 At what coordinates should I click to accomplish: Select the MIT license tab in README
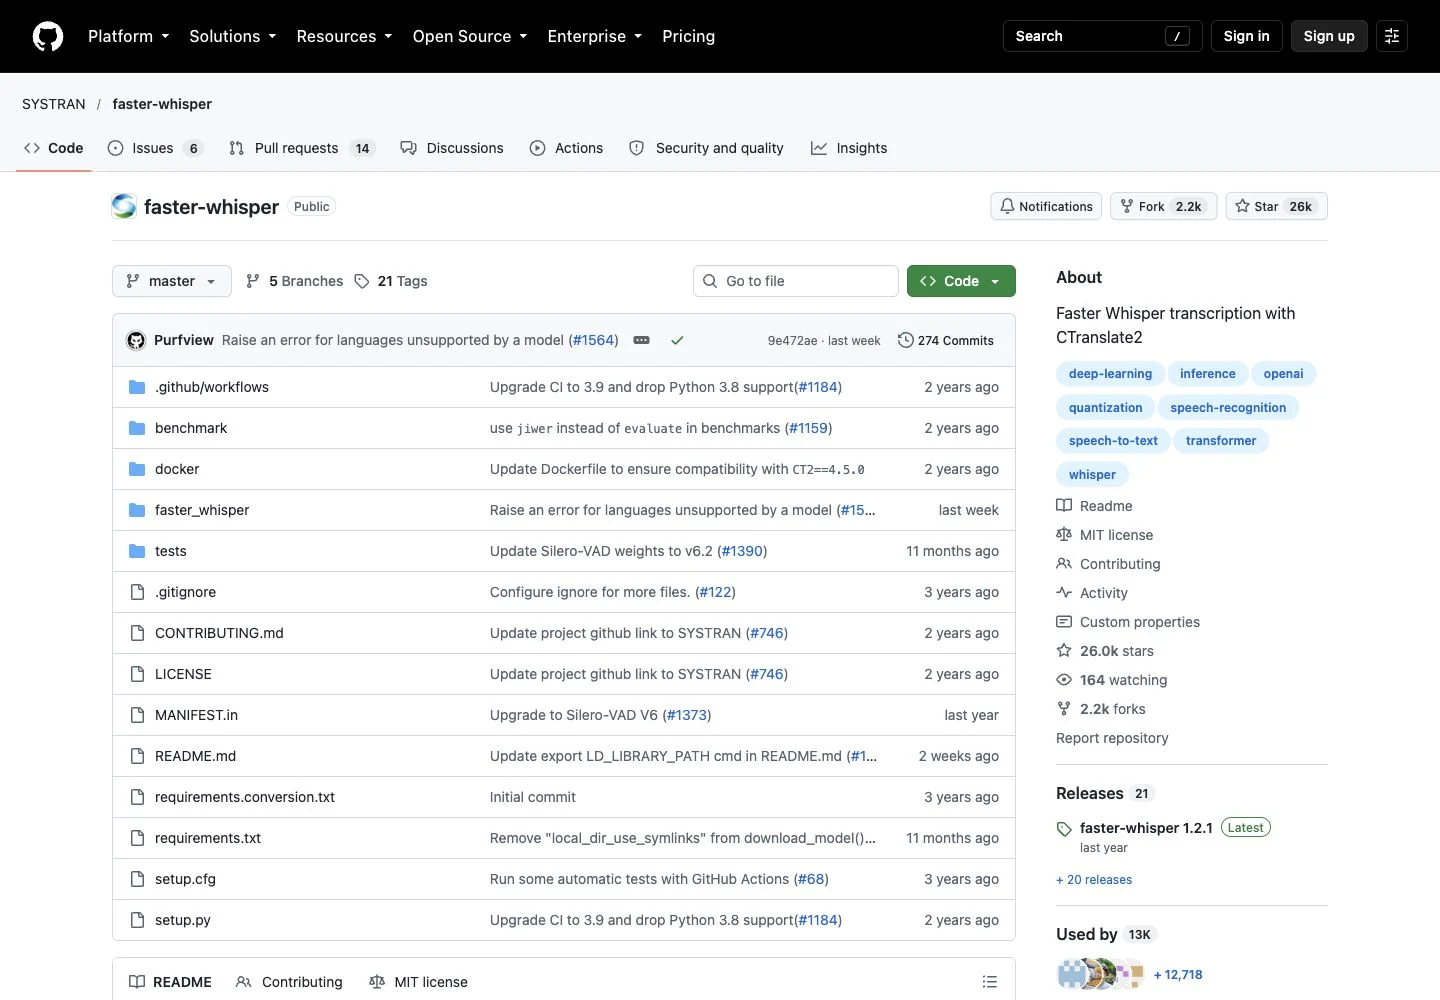418,982
